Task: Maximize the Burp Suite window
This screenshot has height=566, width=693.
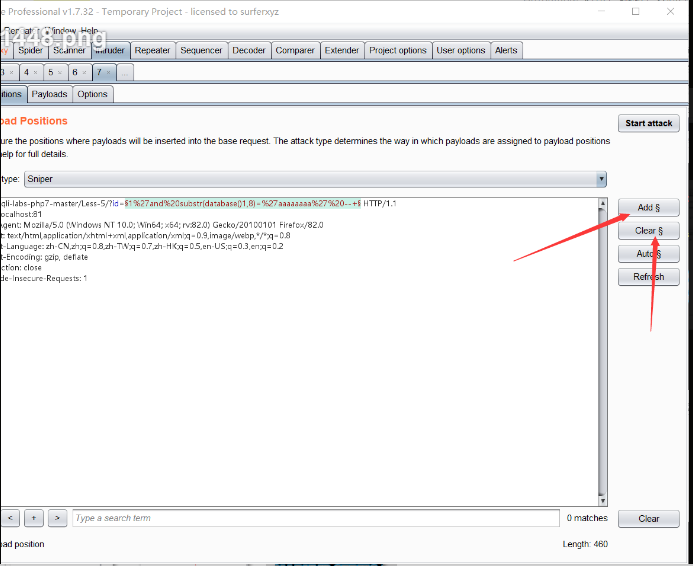Action: coord(636,11)
